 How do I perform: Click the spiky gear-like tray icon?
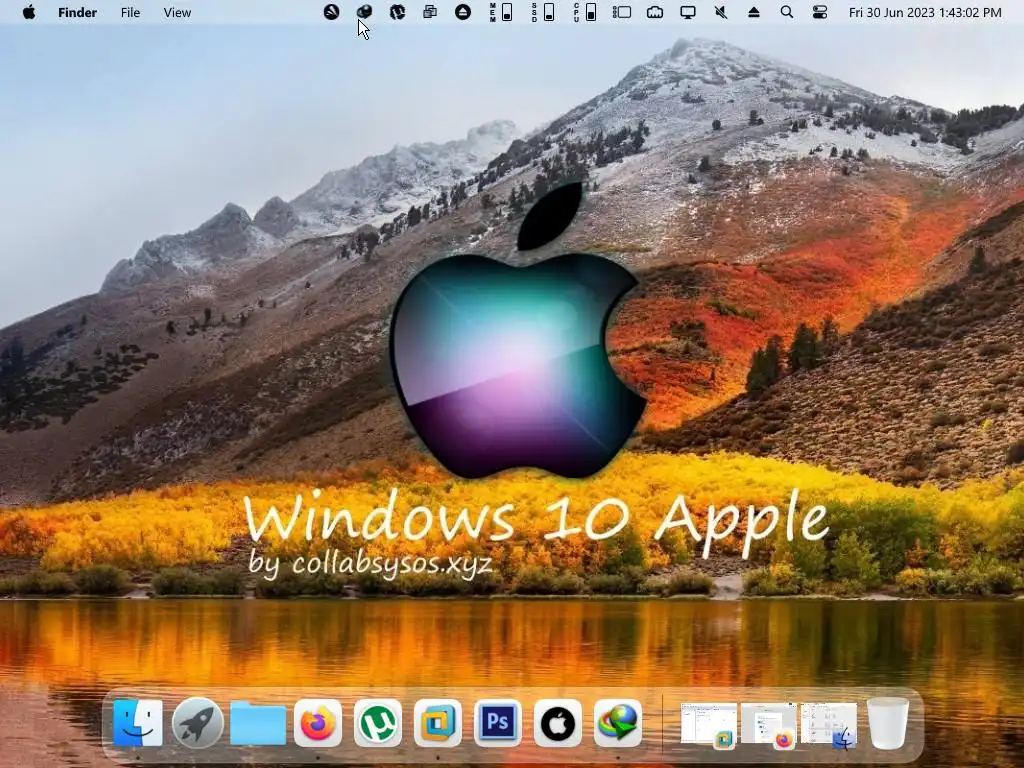click(397, 12)
